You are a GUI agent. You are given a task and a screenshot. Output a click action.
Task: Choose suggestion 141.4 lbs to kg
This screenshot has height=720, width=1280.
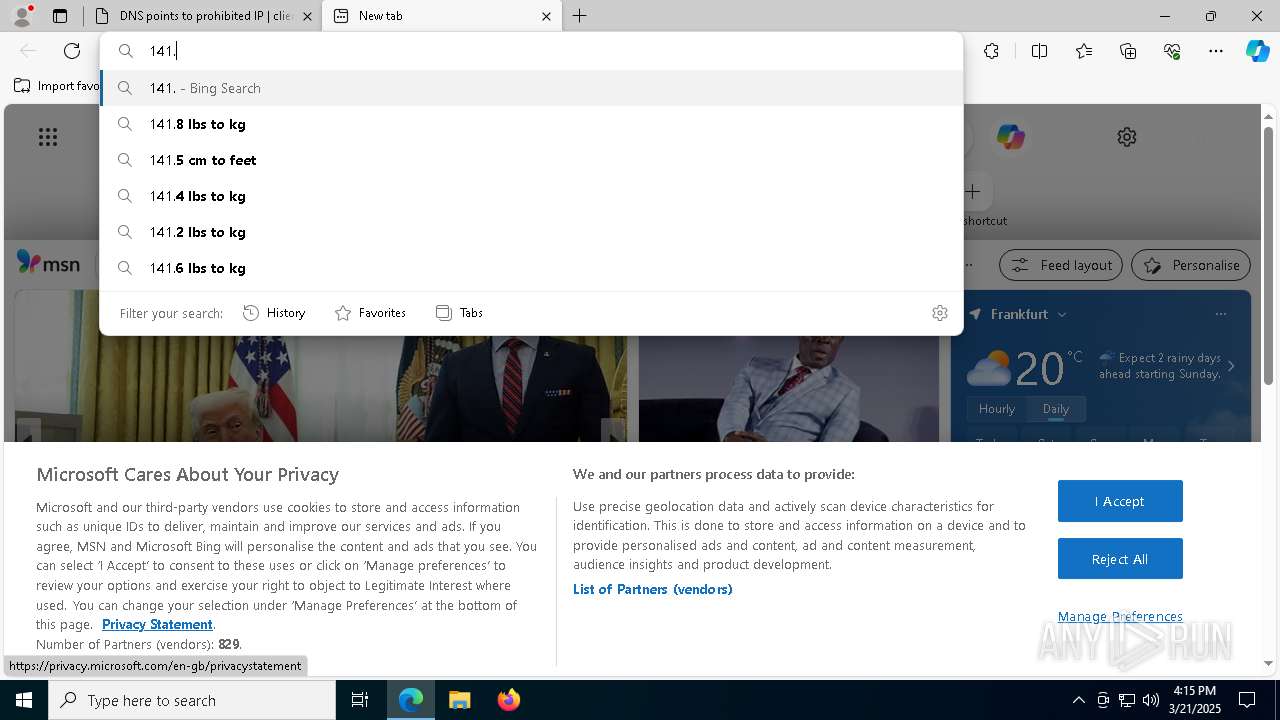[532, 196]
